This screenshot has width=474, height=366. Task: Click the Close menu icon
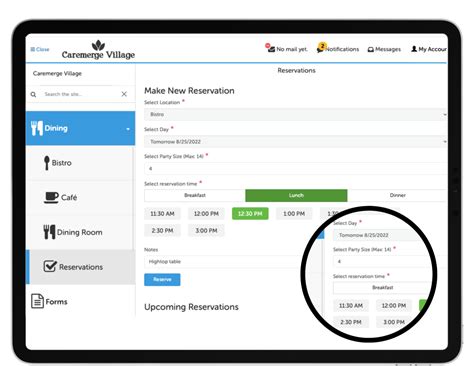coord(33,49)
